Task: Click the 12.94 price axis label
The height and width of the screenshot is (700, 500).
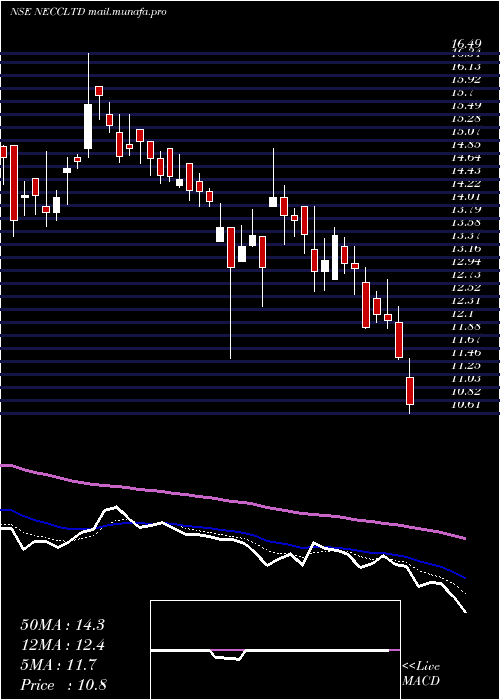Action: click(466, 261)
